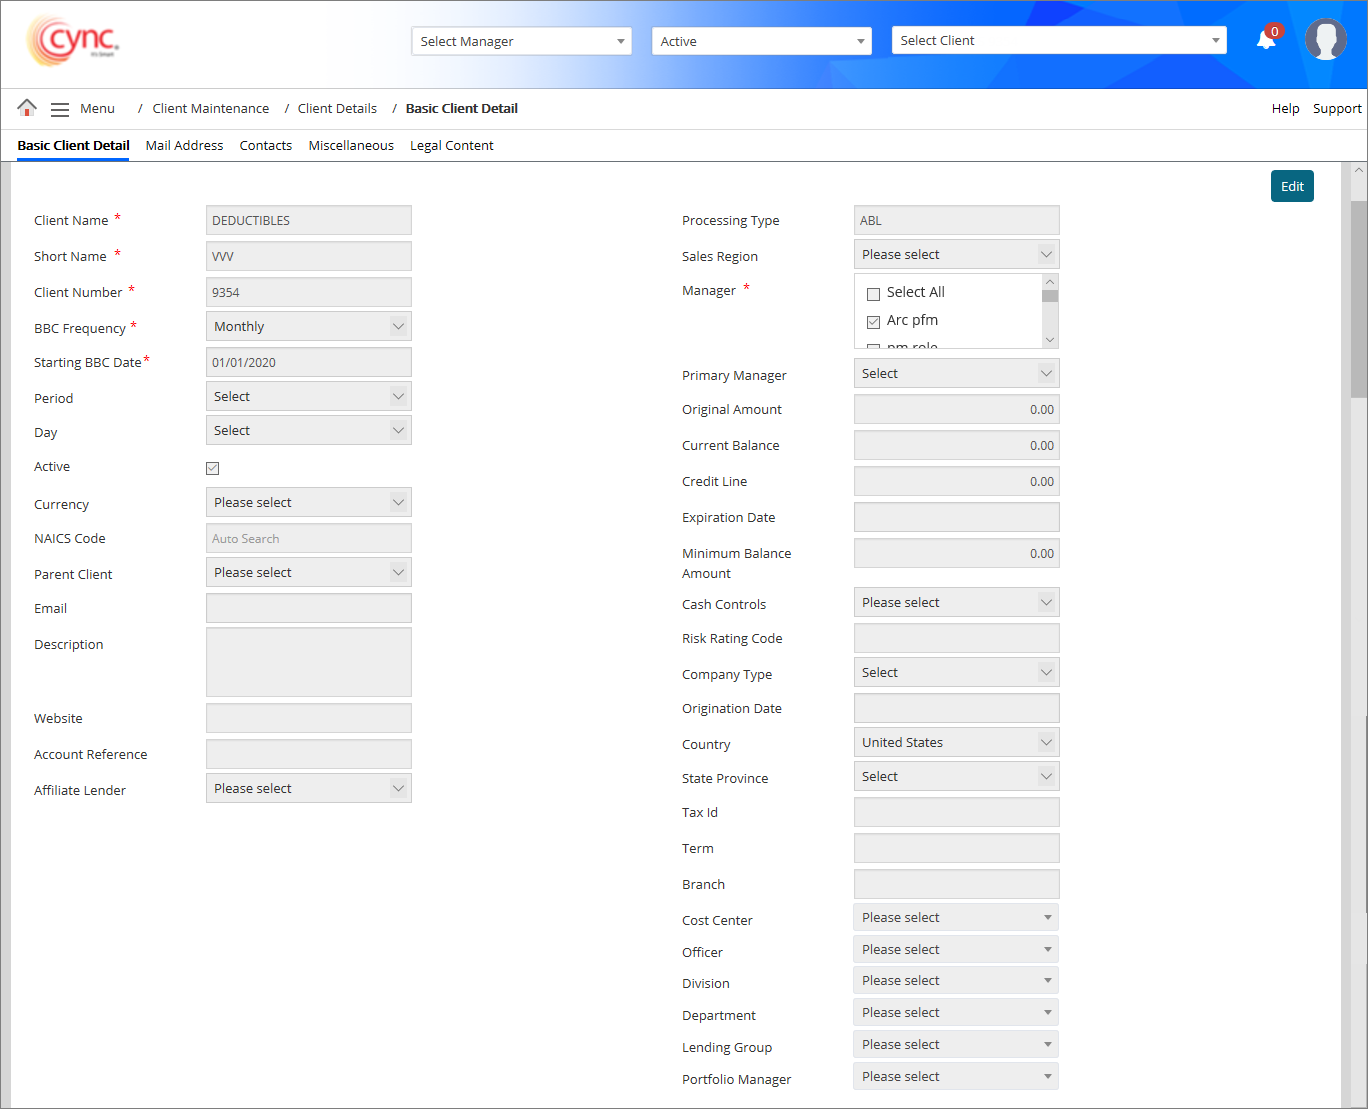
Task: Open the notifications bell icon
Action: coord(1266,40)
